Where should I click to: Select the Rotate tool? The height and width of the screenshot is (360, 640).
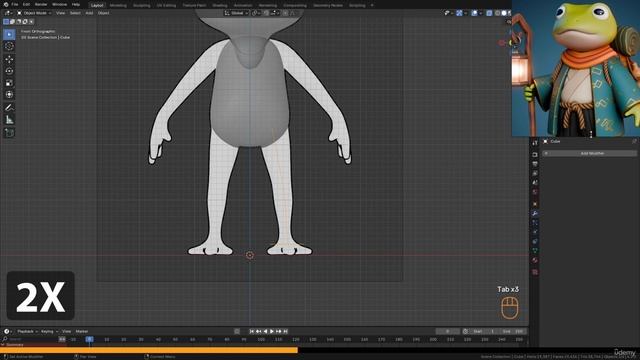pos(9,71)
